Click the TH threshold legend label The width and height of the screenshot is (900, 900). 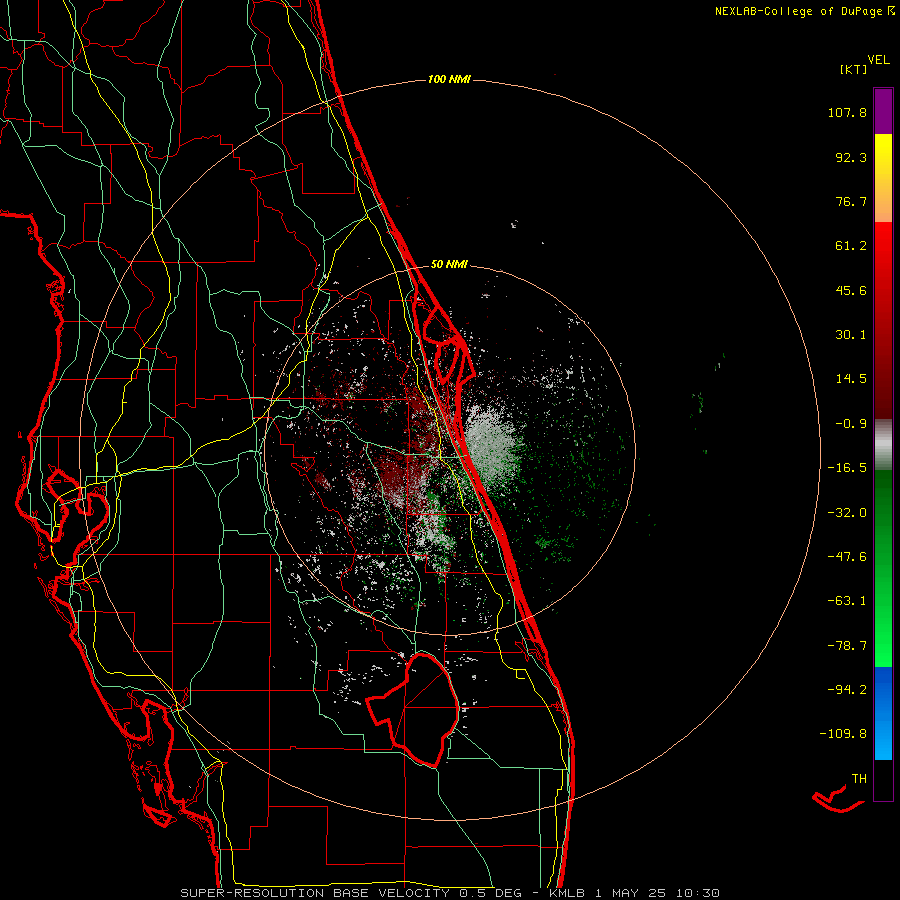[x=859, y=779]
